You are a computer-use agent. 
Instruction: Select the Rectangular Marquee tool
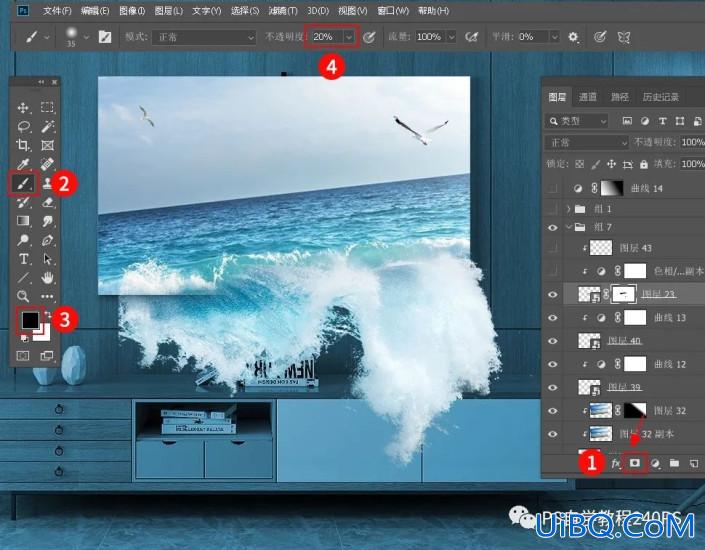[x=47, y=107]
